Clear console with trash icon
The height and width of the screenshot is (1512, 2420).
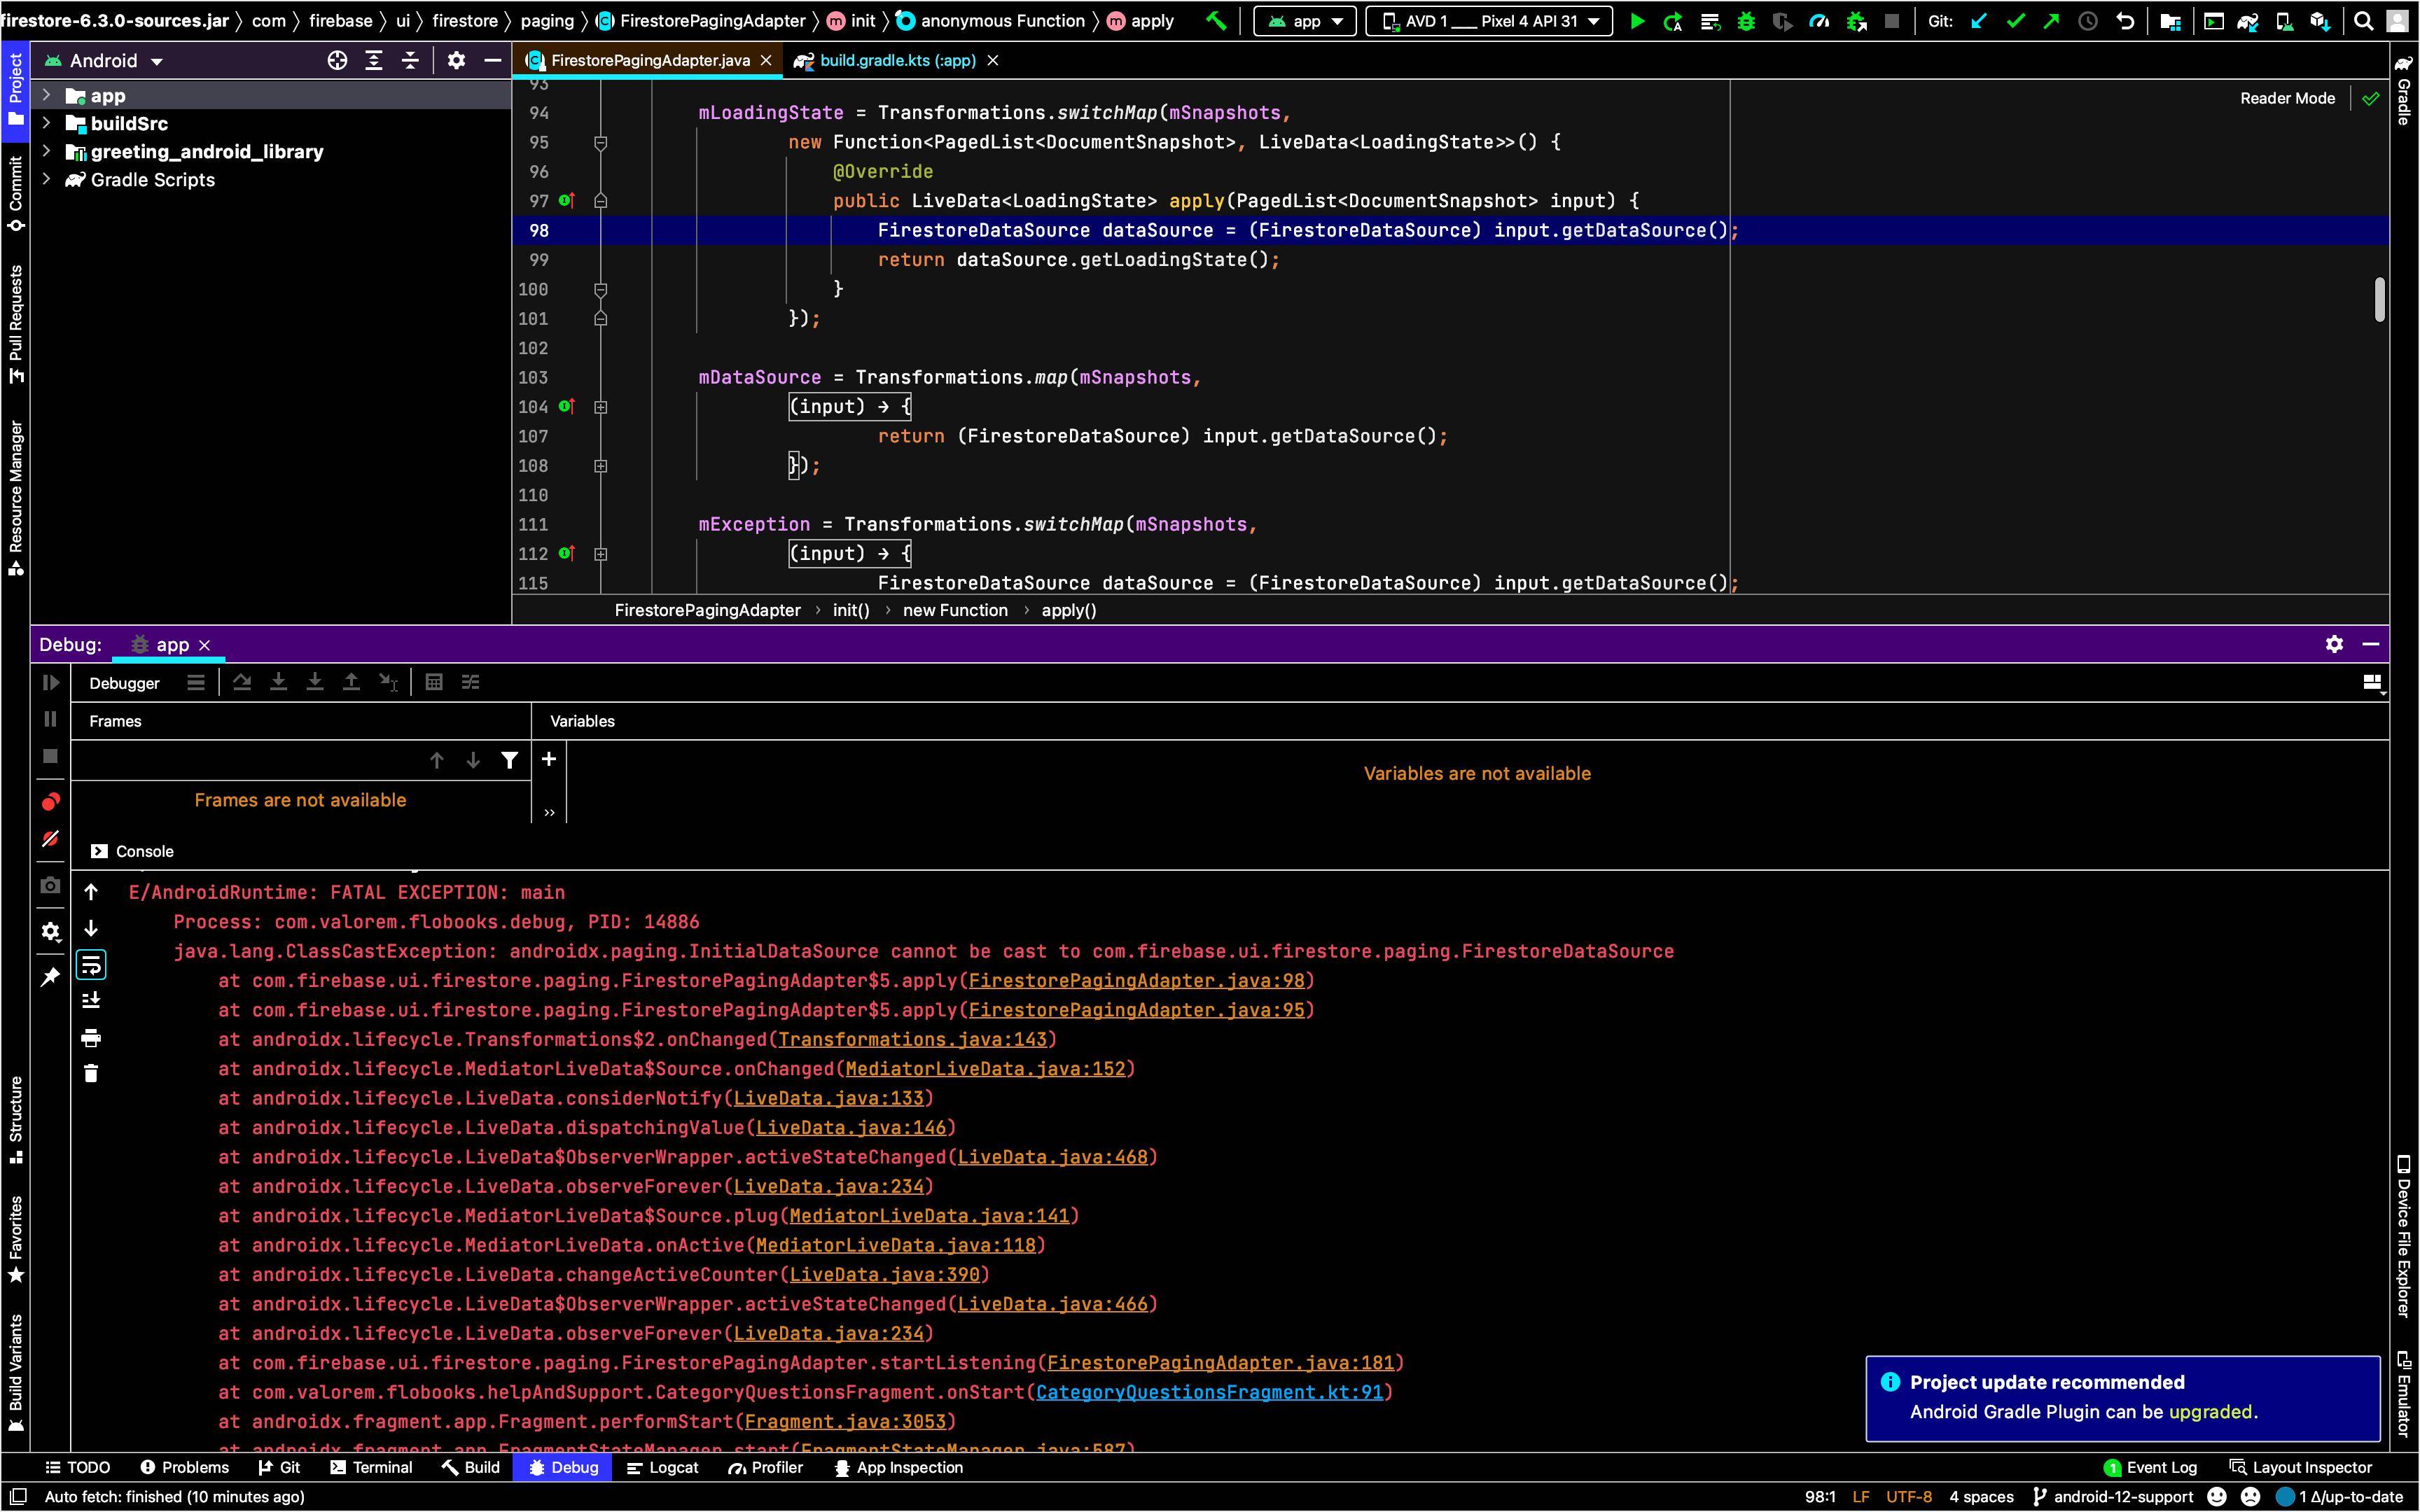91,1074
